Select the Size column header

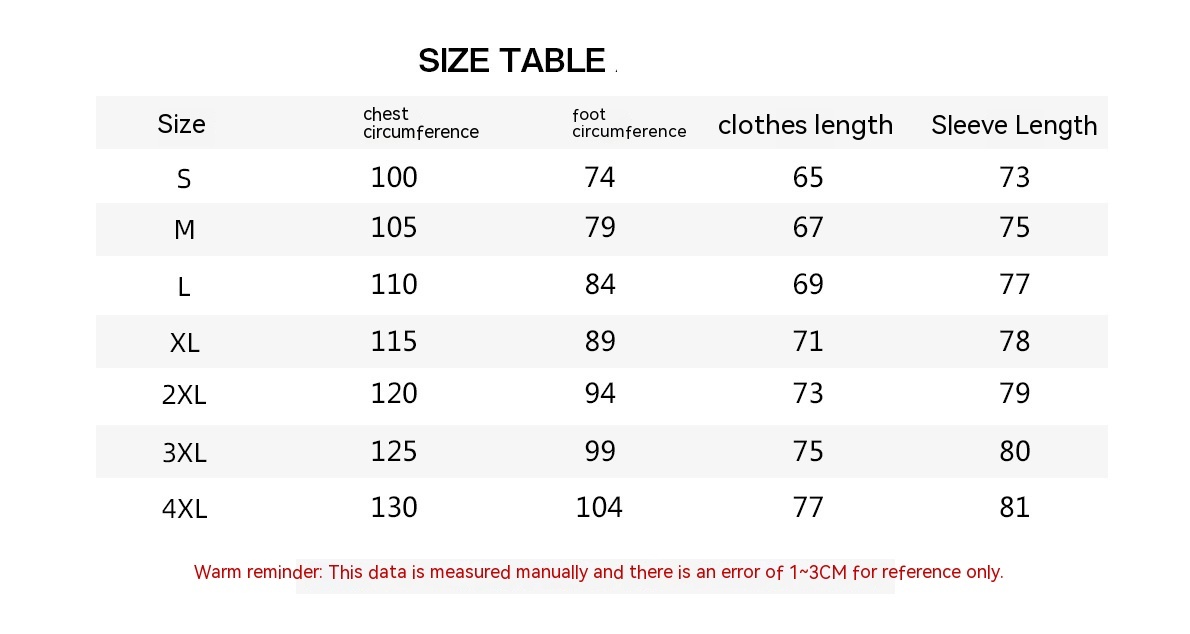pyautogui.click(x=181, y=124)
